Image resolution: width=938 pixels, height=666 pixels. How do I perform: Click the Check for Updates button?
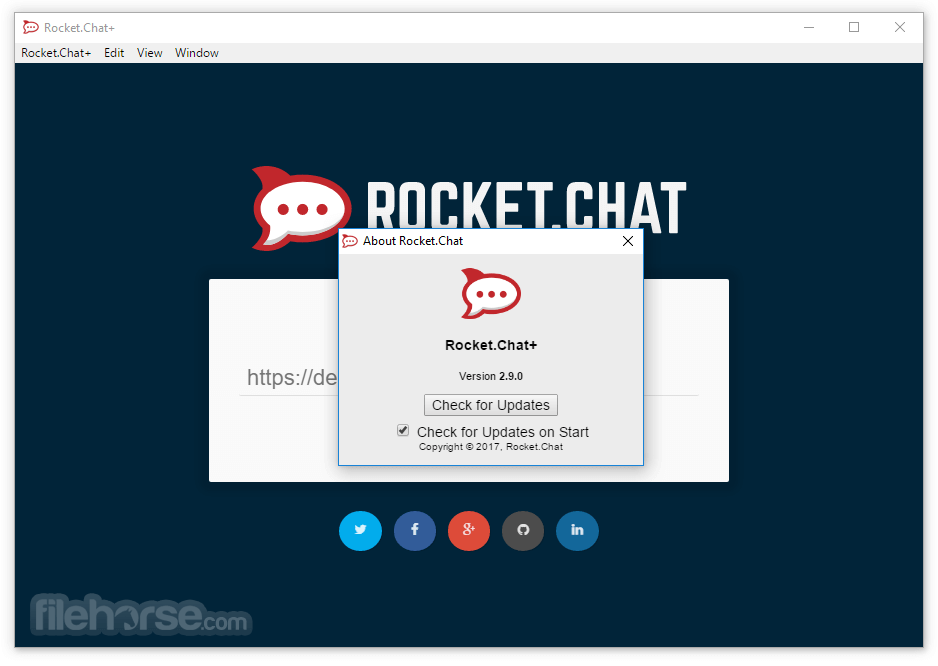pos(491,405)
